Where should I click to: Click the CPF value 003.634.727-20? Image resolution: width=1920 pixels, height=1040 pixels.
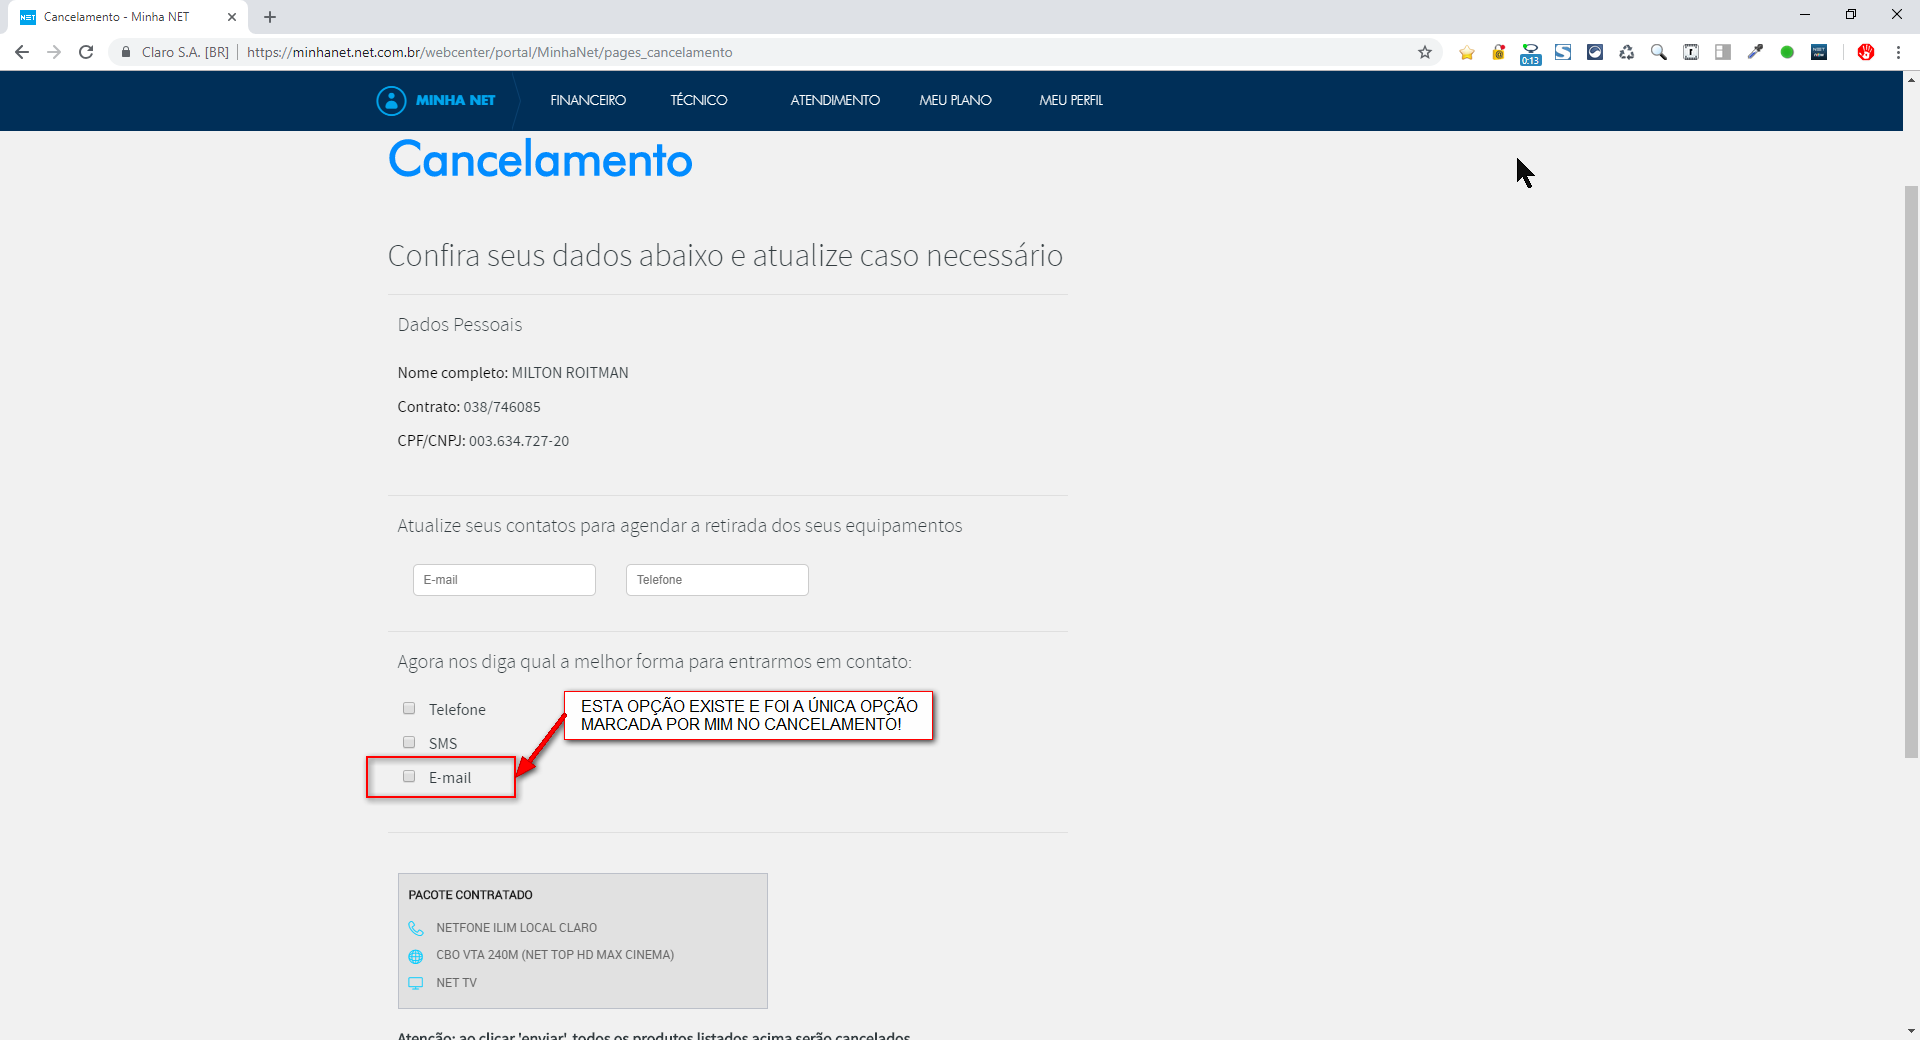pos(519,441)
